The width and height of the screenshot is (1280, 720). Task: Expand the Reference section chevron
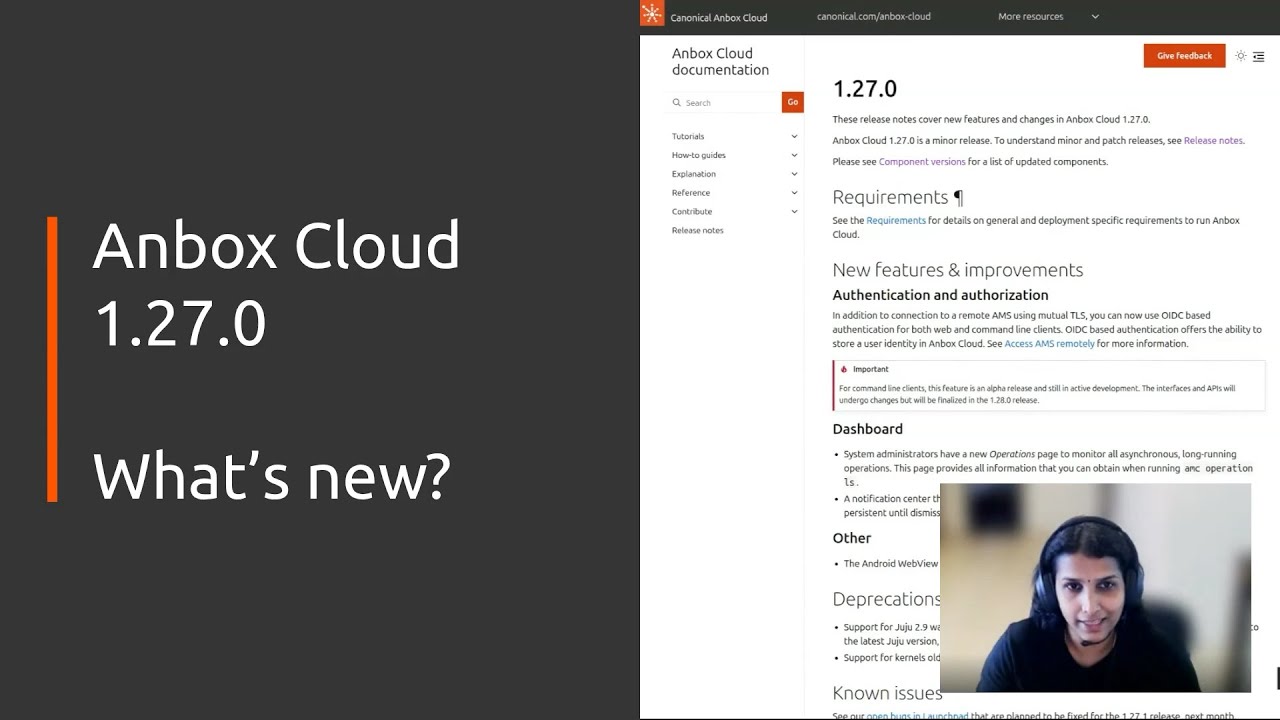click(794, 193)
